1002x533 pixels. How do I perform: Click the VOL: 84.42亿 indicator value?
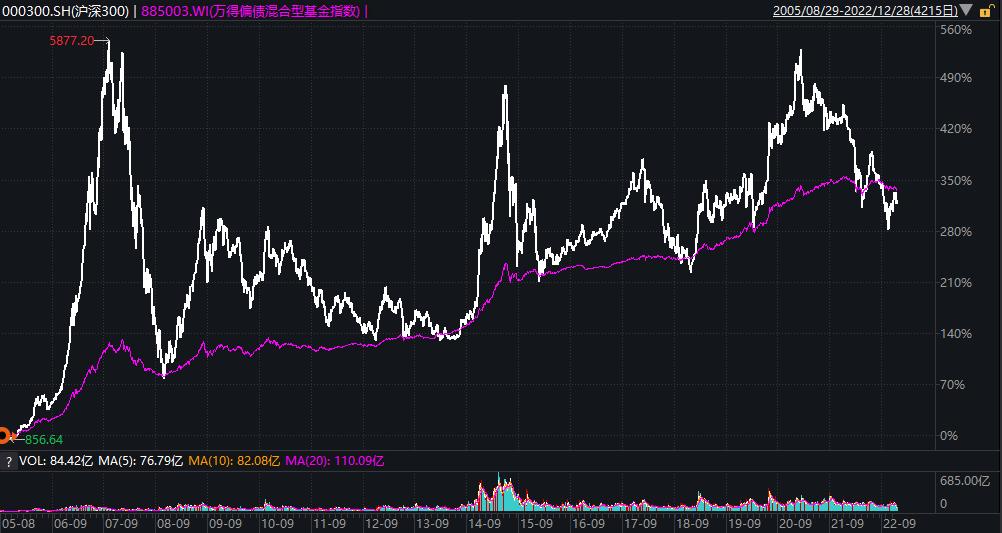point(56,461)
